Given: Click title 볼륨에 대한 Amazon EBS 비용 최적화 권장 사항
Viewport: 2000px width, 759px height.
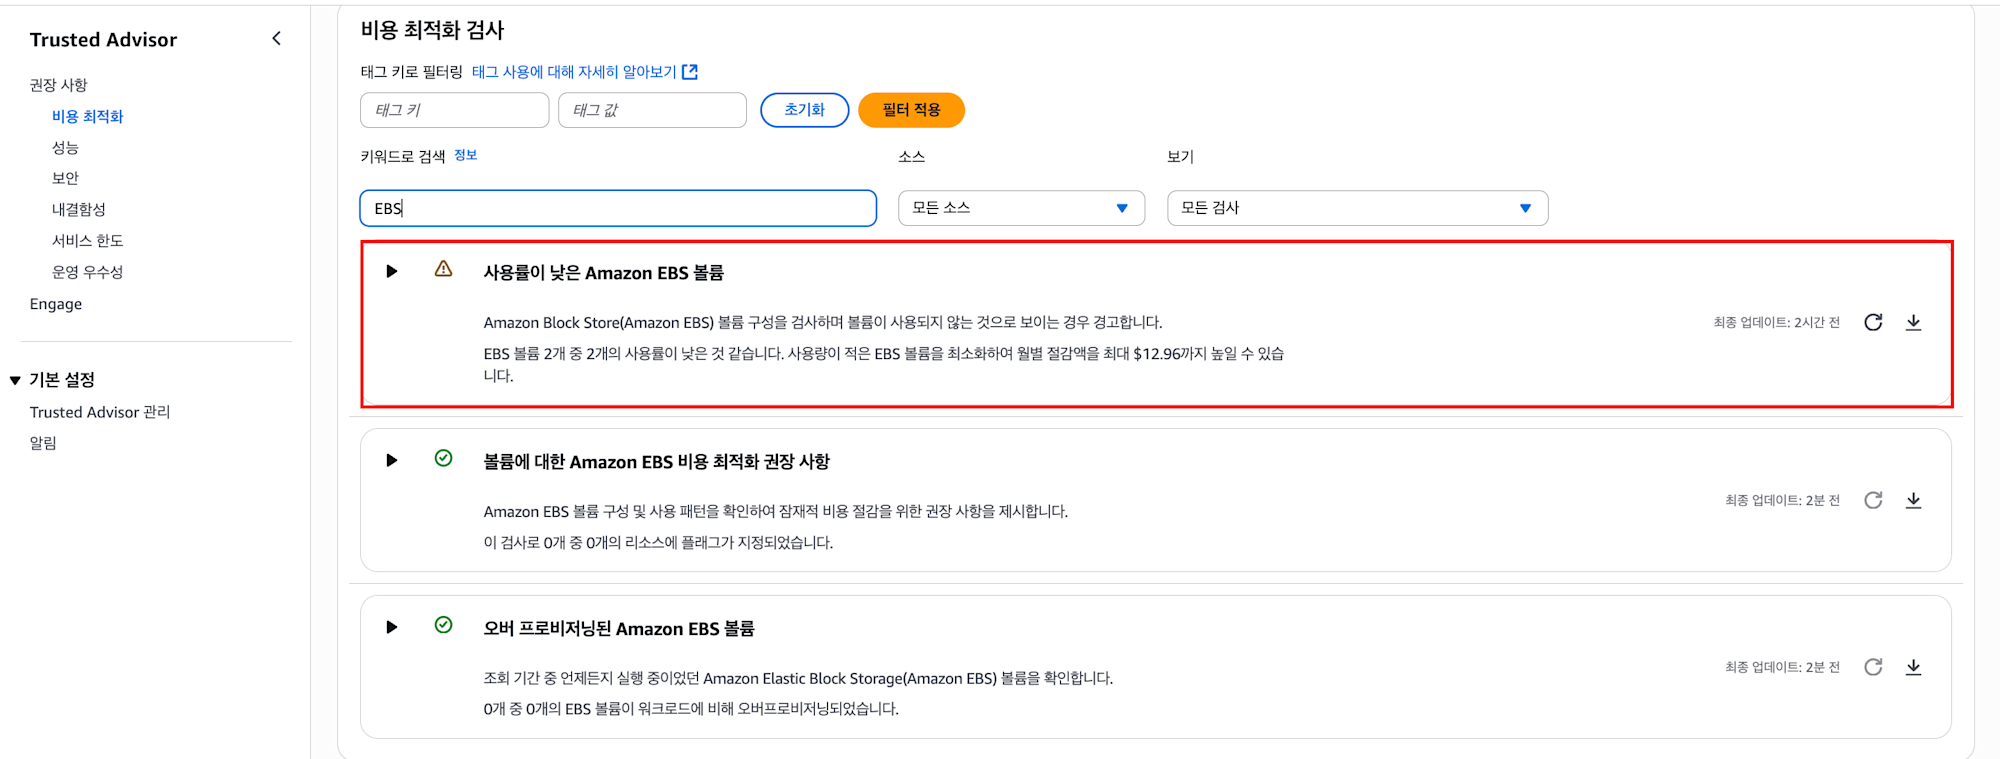Looking at the screenshot, I should point(657,462).
